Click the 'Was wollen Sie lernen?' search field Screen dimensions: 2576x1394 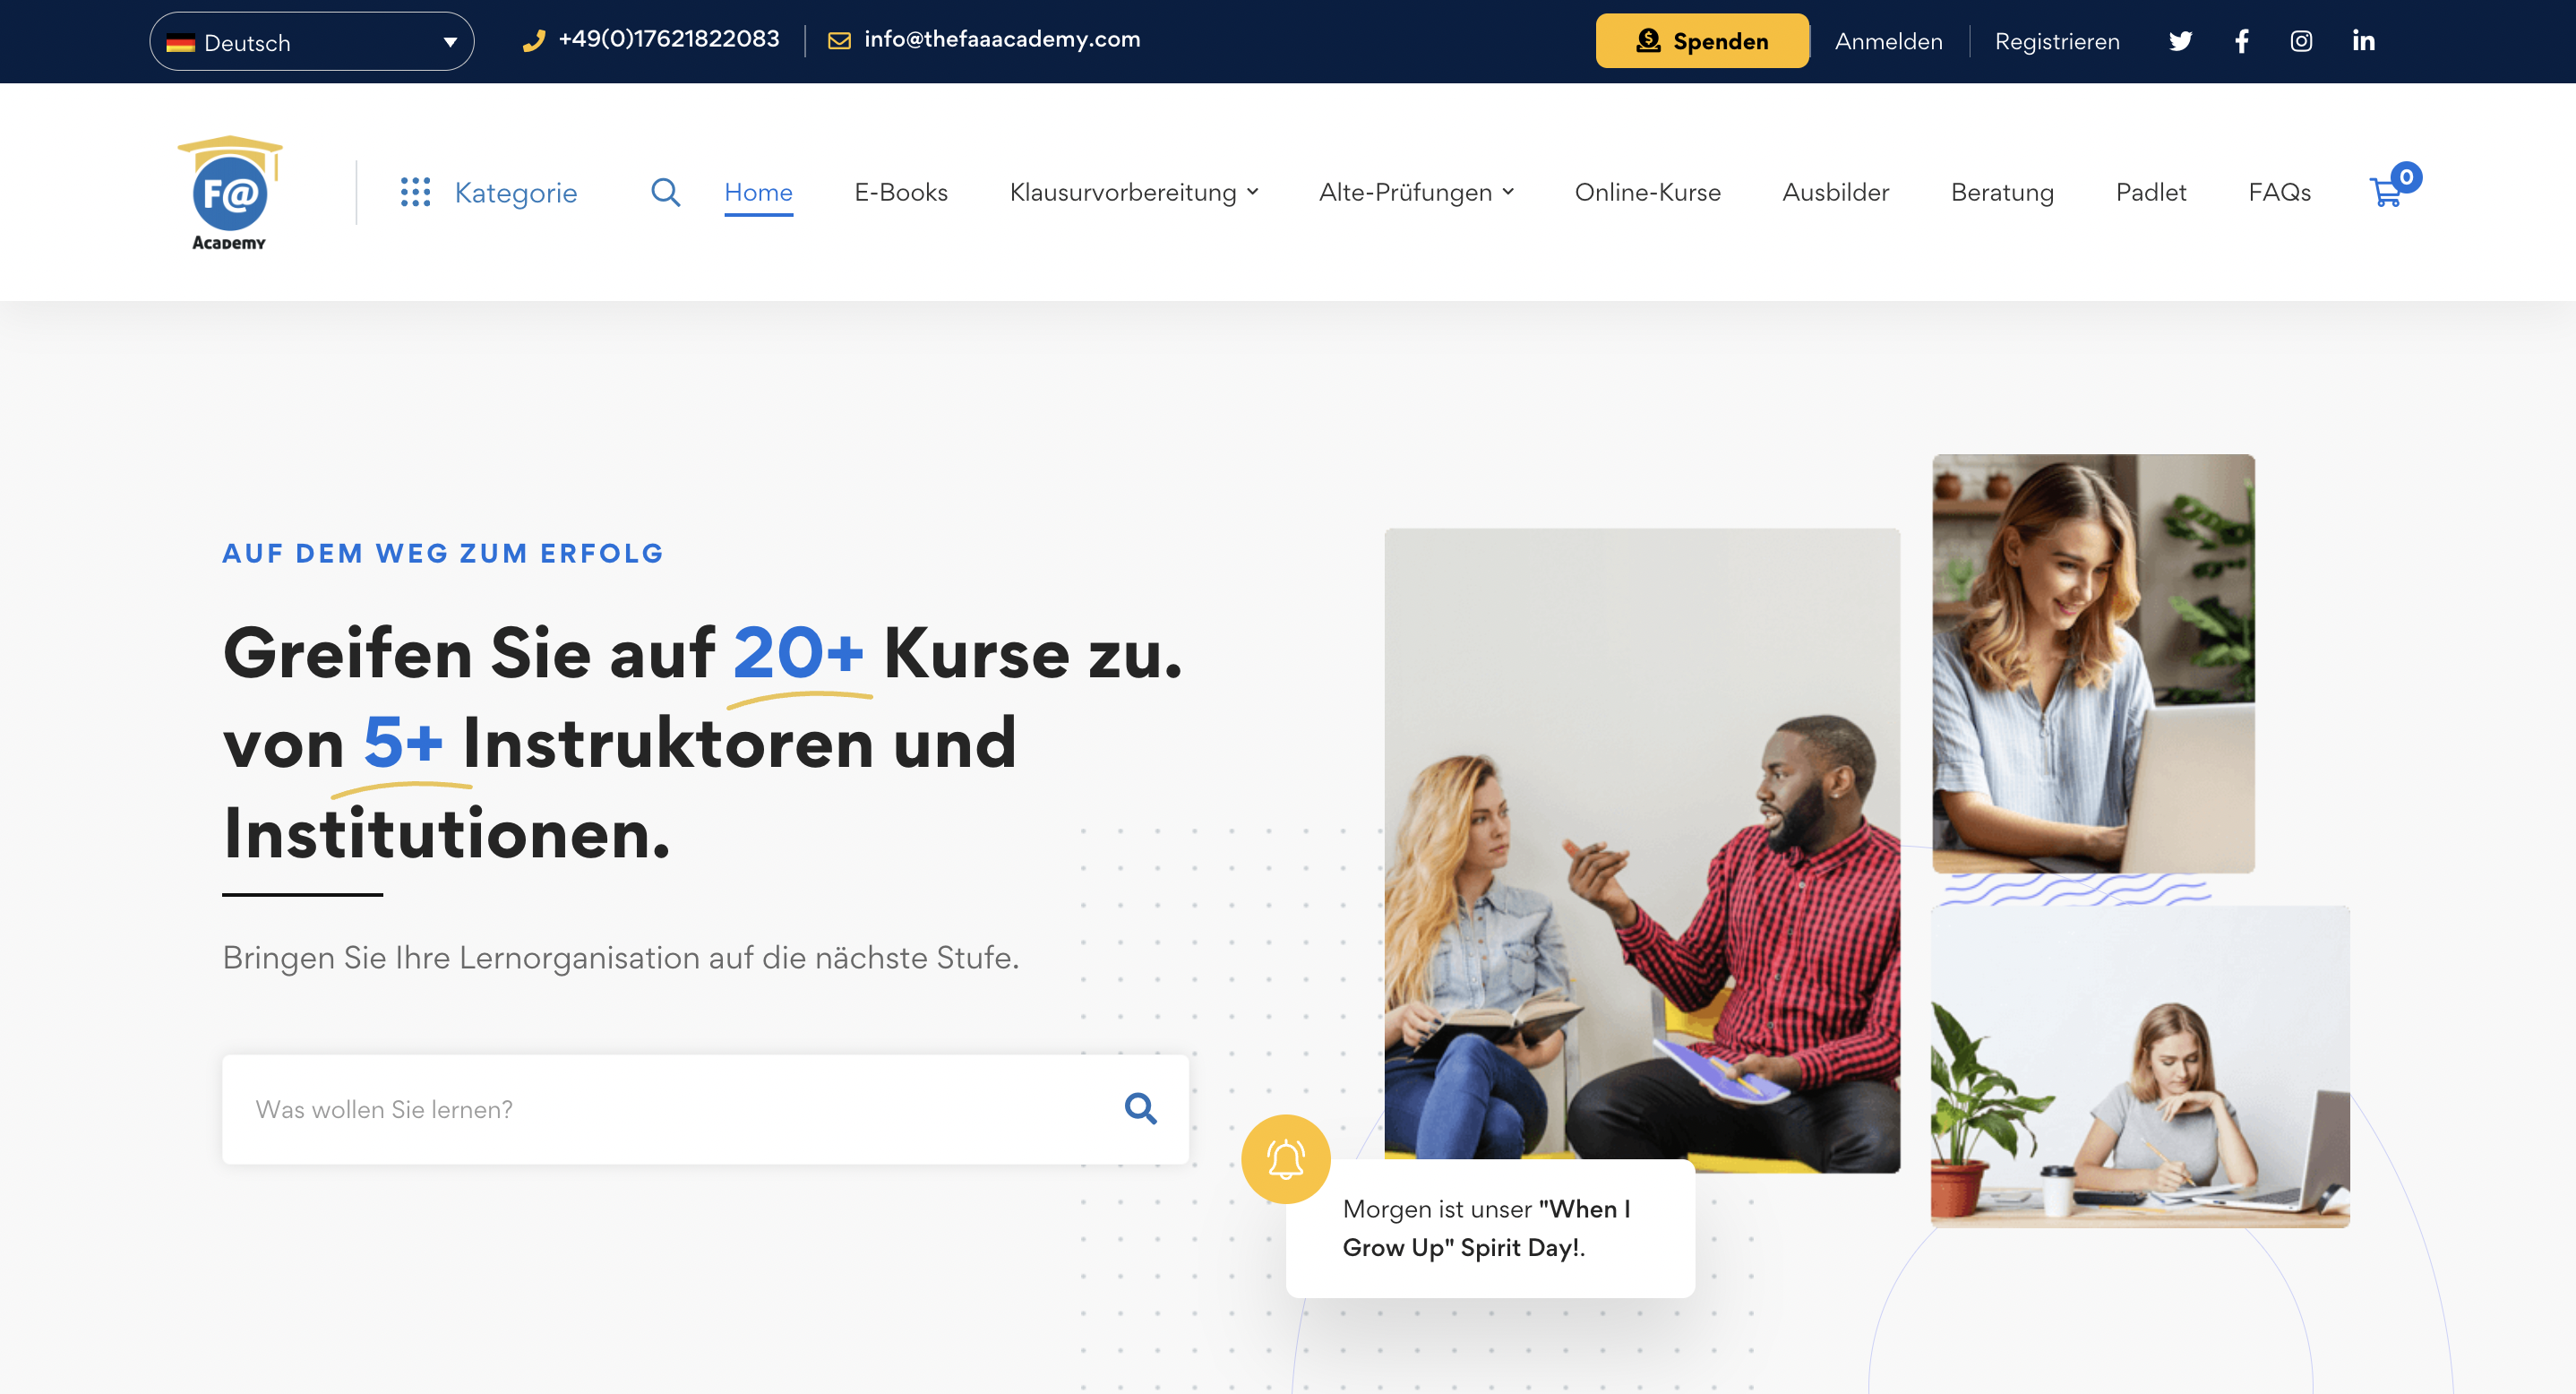(x=670, y=1108)
